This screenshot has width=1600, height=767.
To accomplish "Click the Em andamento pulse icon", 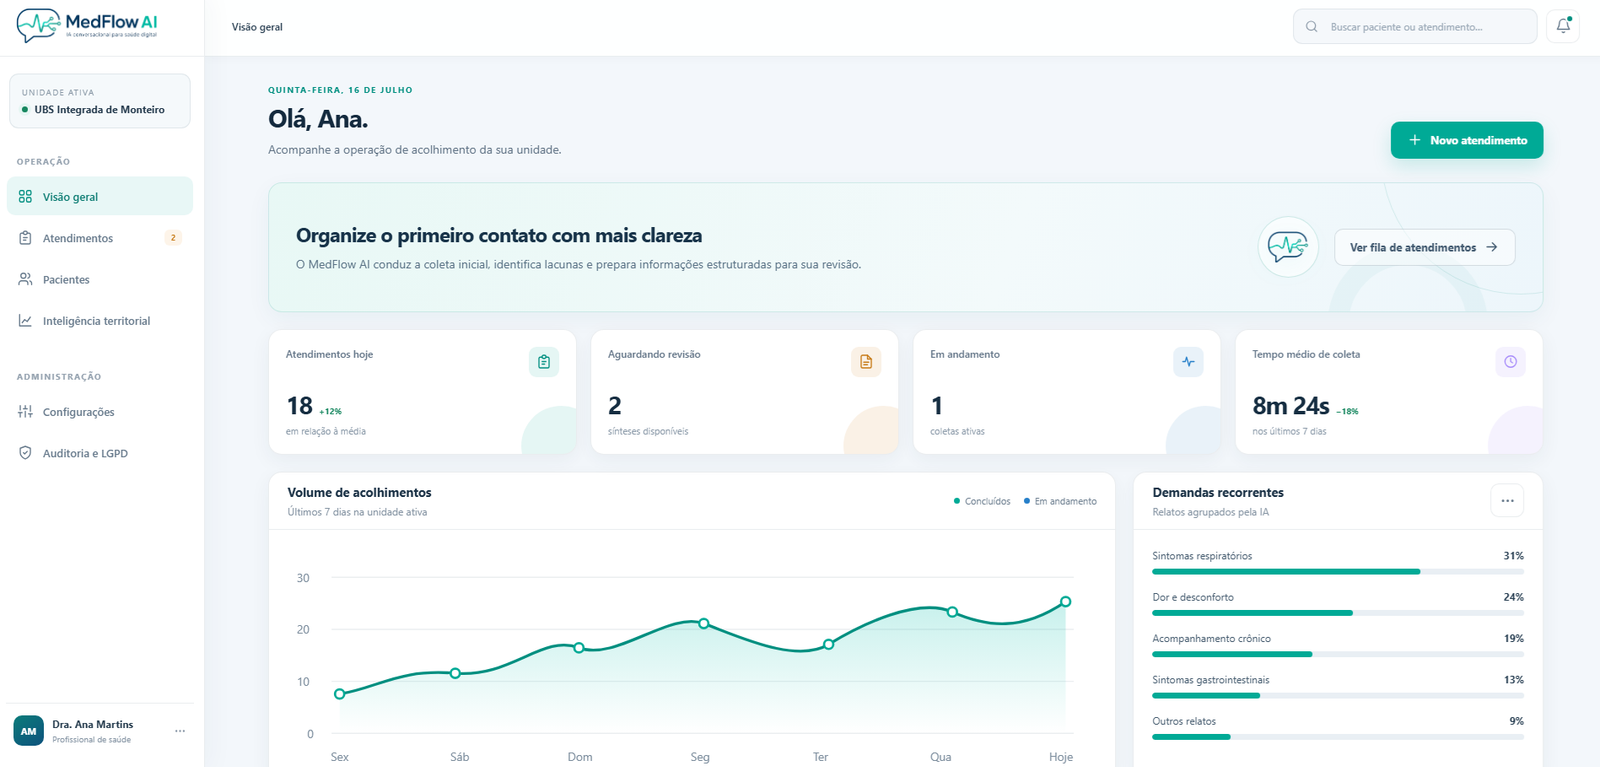I will 1188,362.
